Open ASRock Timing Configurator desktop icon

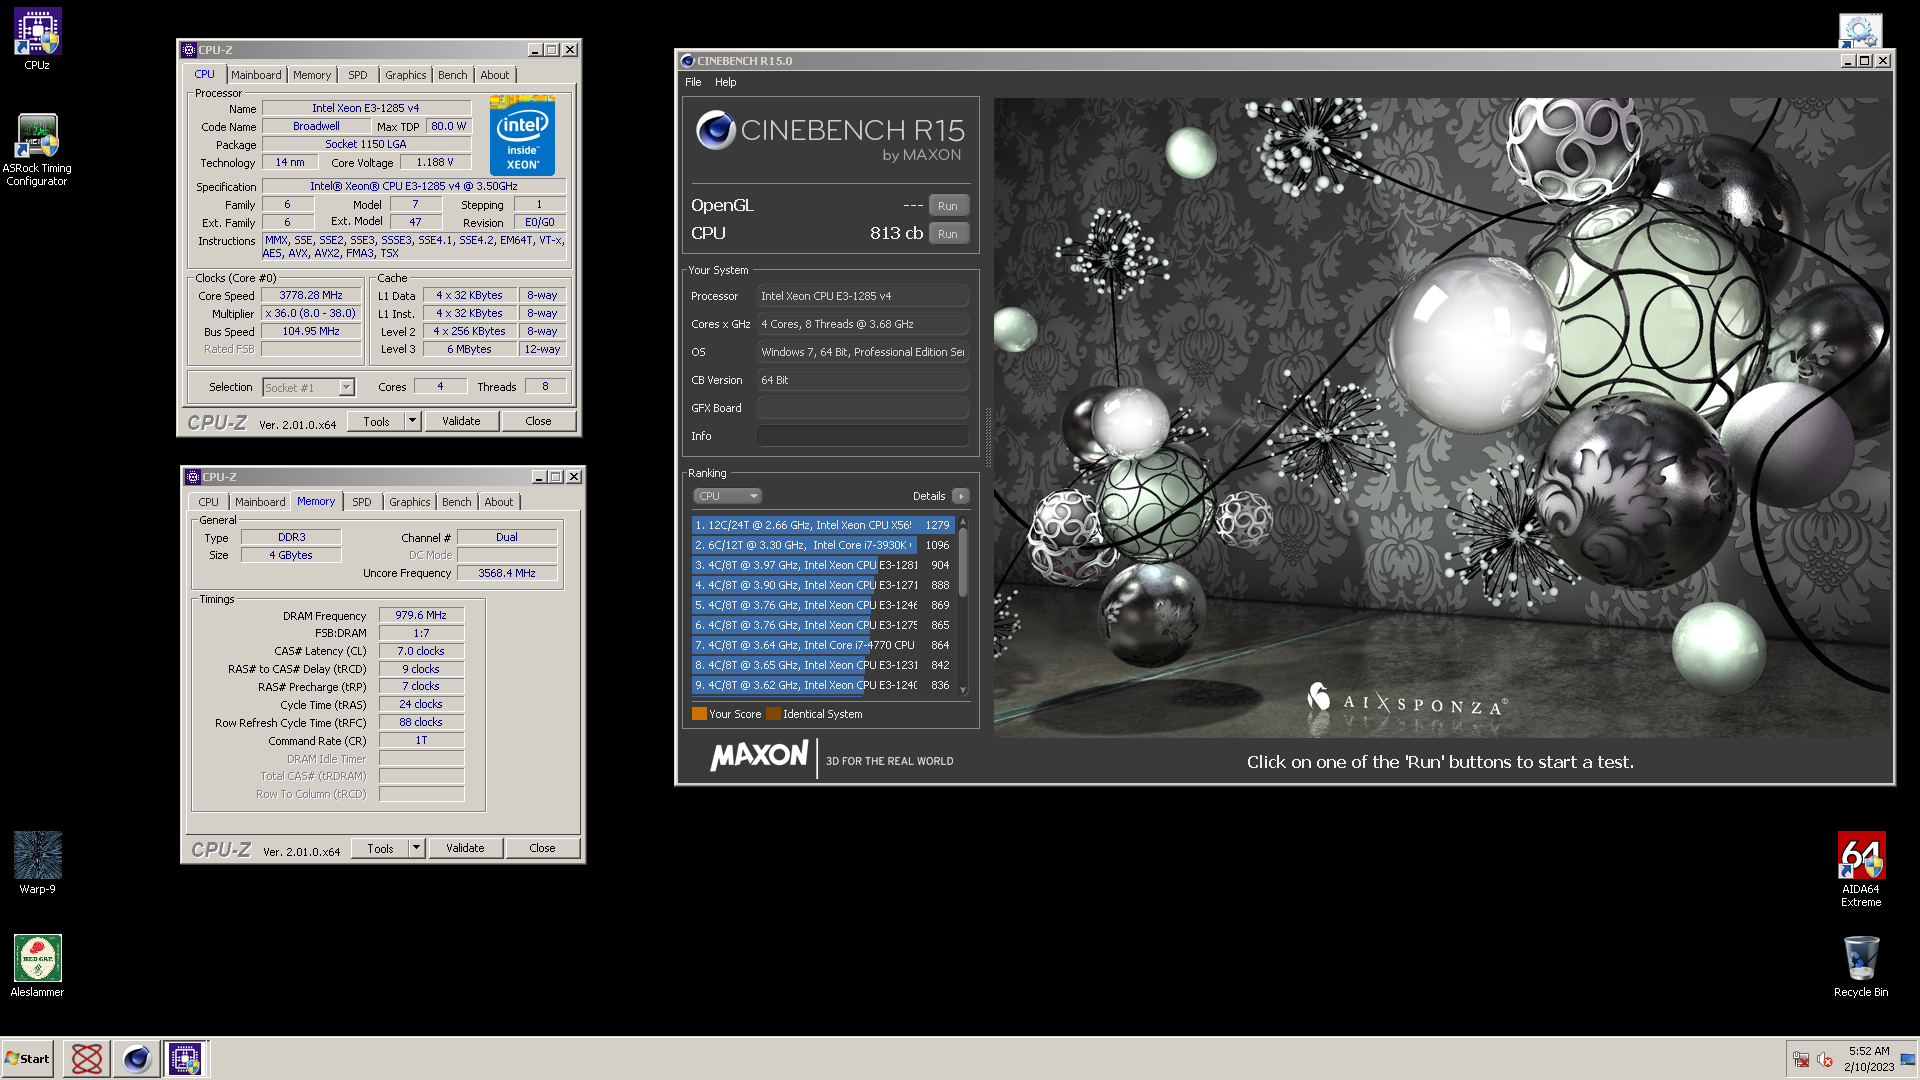click(37, 149)
